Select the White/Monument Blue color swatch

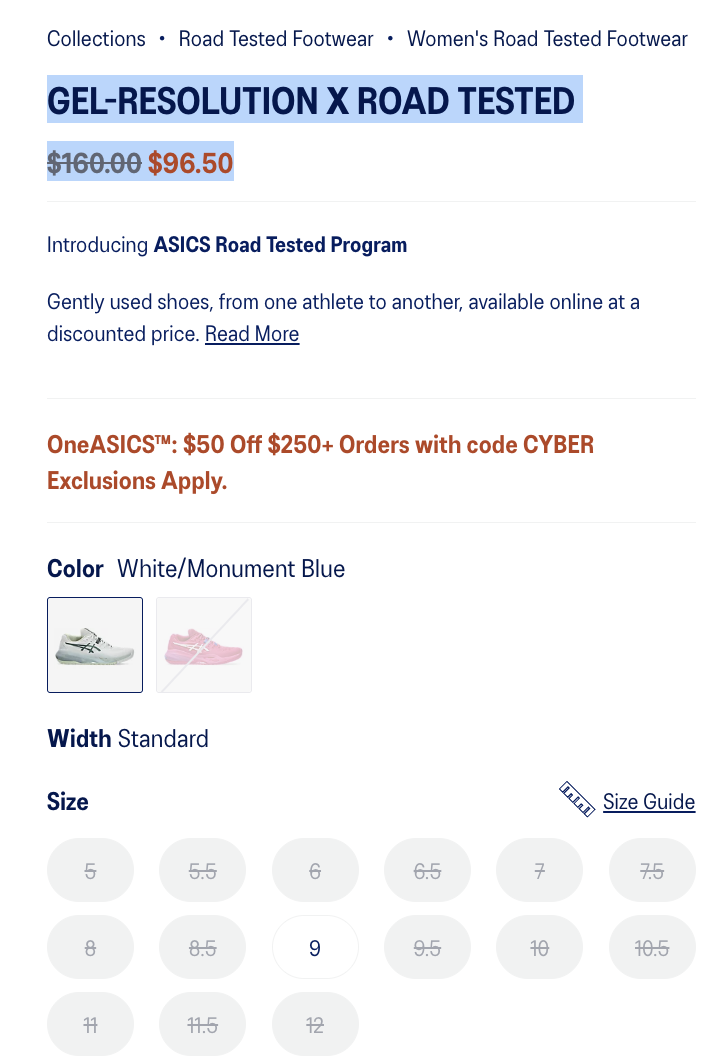coord(95,645)
